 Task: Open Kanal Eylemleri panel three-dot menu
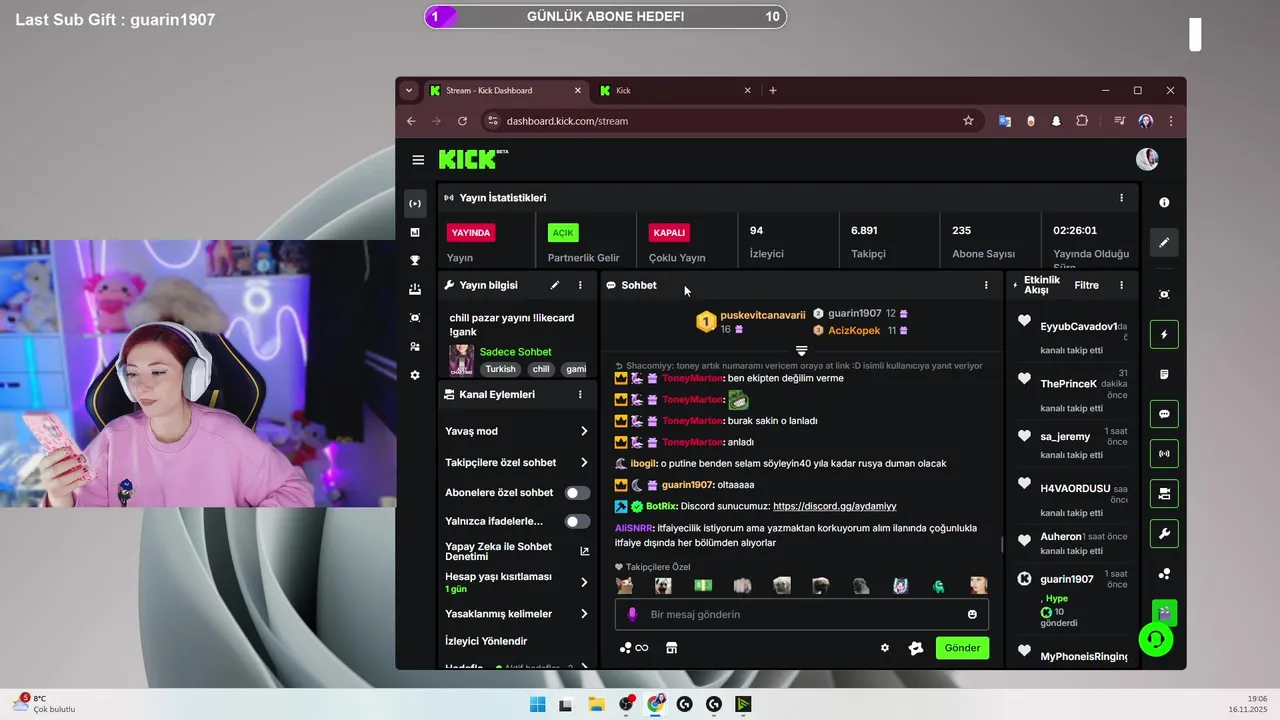(x=580, y=394)
